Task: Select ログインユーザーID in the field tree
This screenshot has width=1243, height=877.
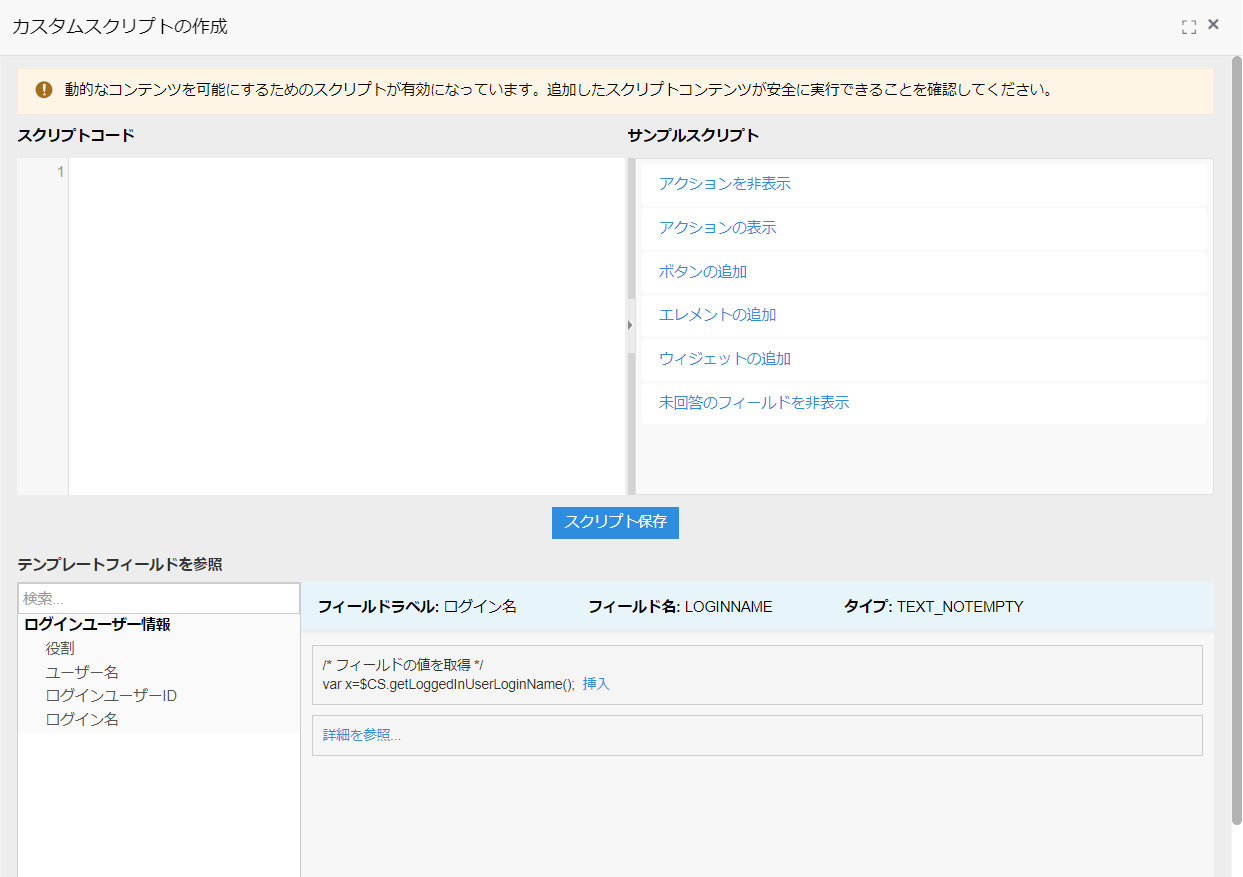Action: pyautogui.click(x=111, y=696)
